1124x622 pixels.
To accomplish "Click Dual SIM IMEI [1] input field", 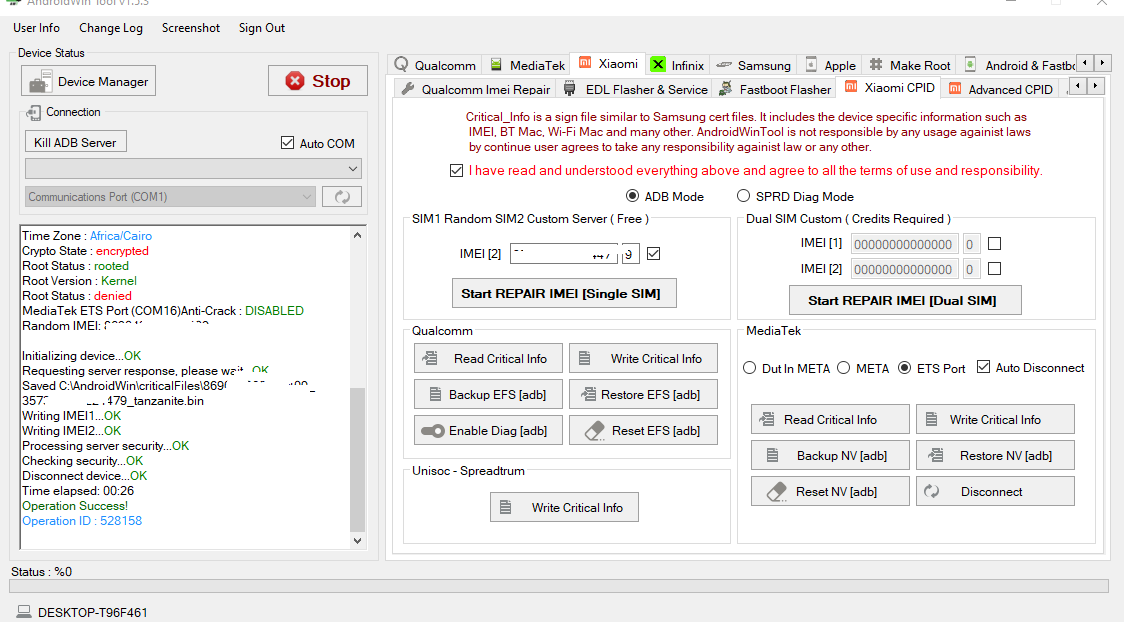I will 904,244.
